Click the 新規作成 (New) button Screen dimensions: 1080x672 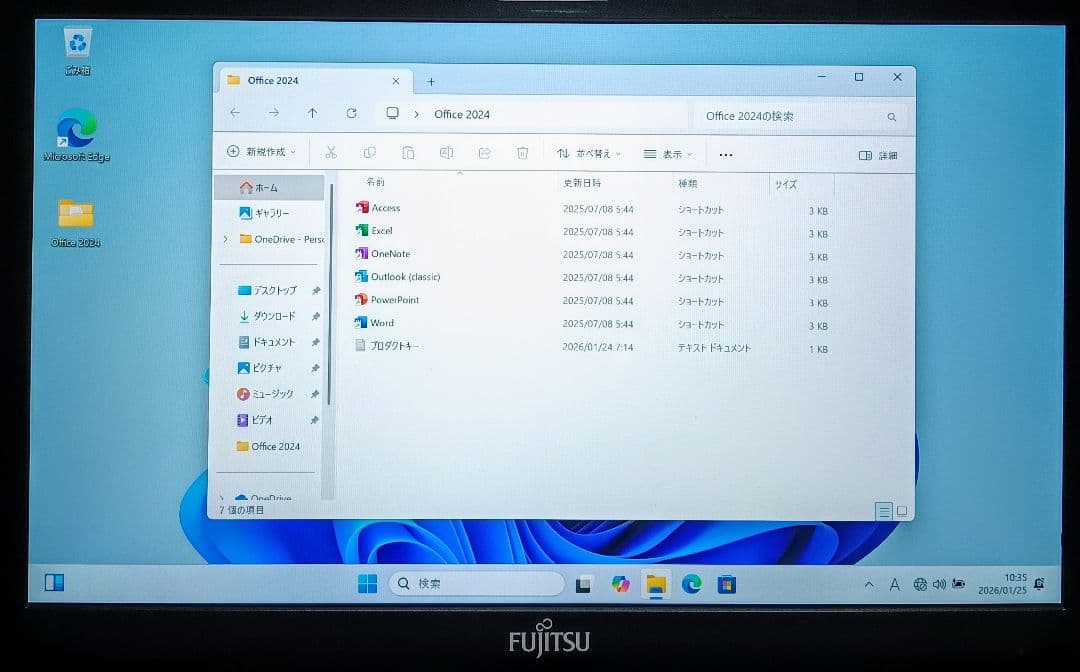click(x=260, y=152)
